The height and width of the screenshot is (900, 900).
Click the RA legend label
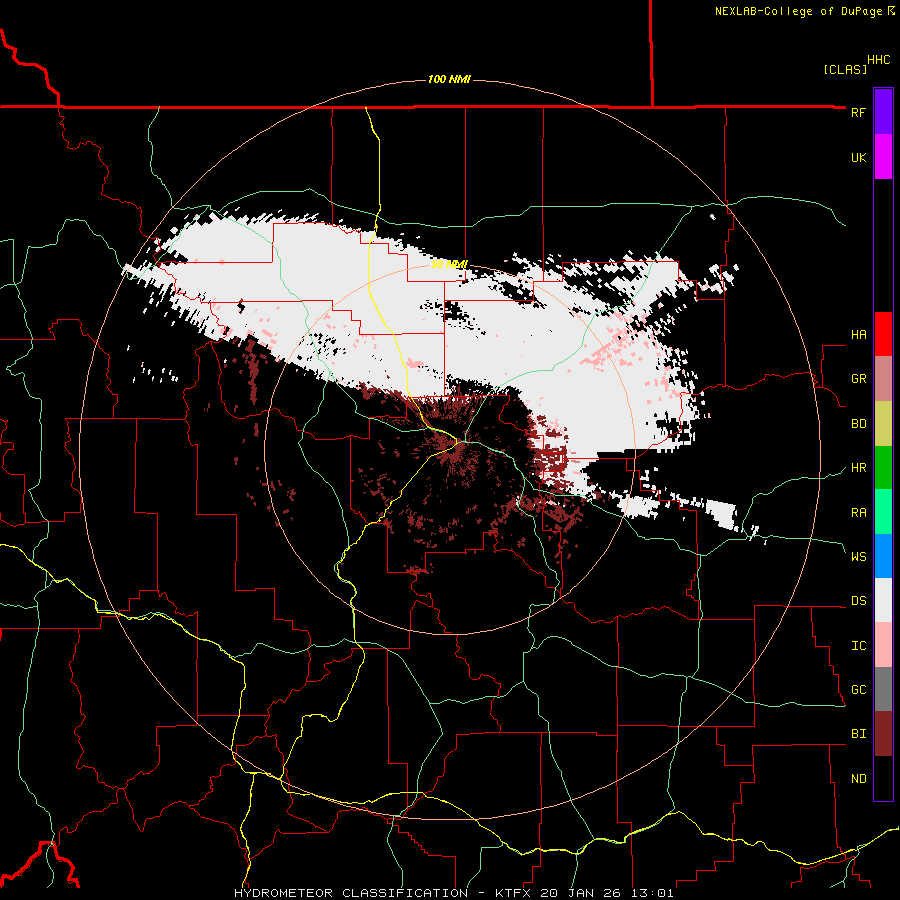click(859, 512)
